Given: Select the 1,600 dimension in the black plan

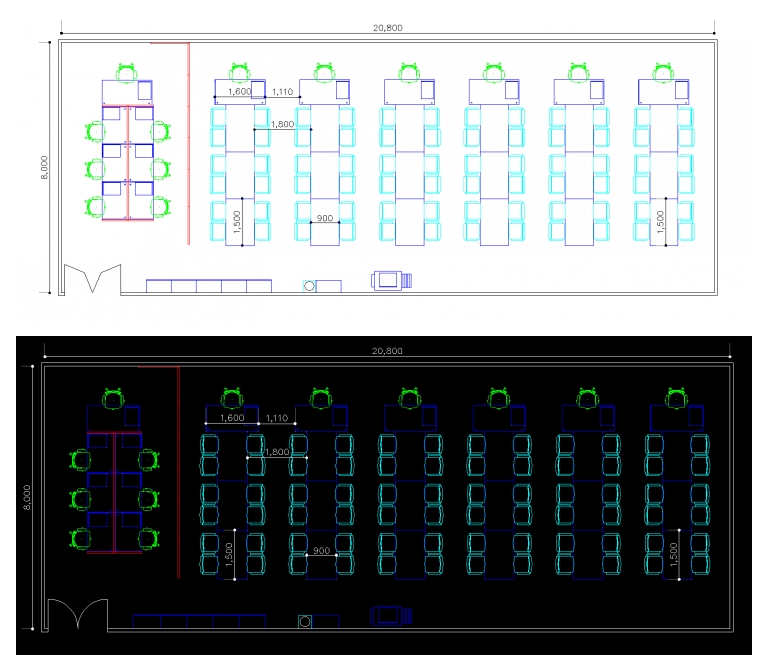Looking at the screenshot, I should [232, 418].
